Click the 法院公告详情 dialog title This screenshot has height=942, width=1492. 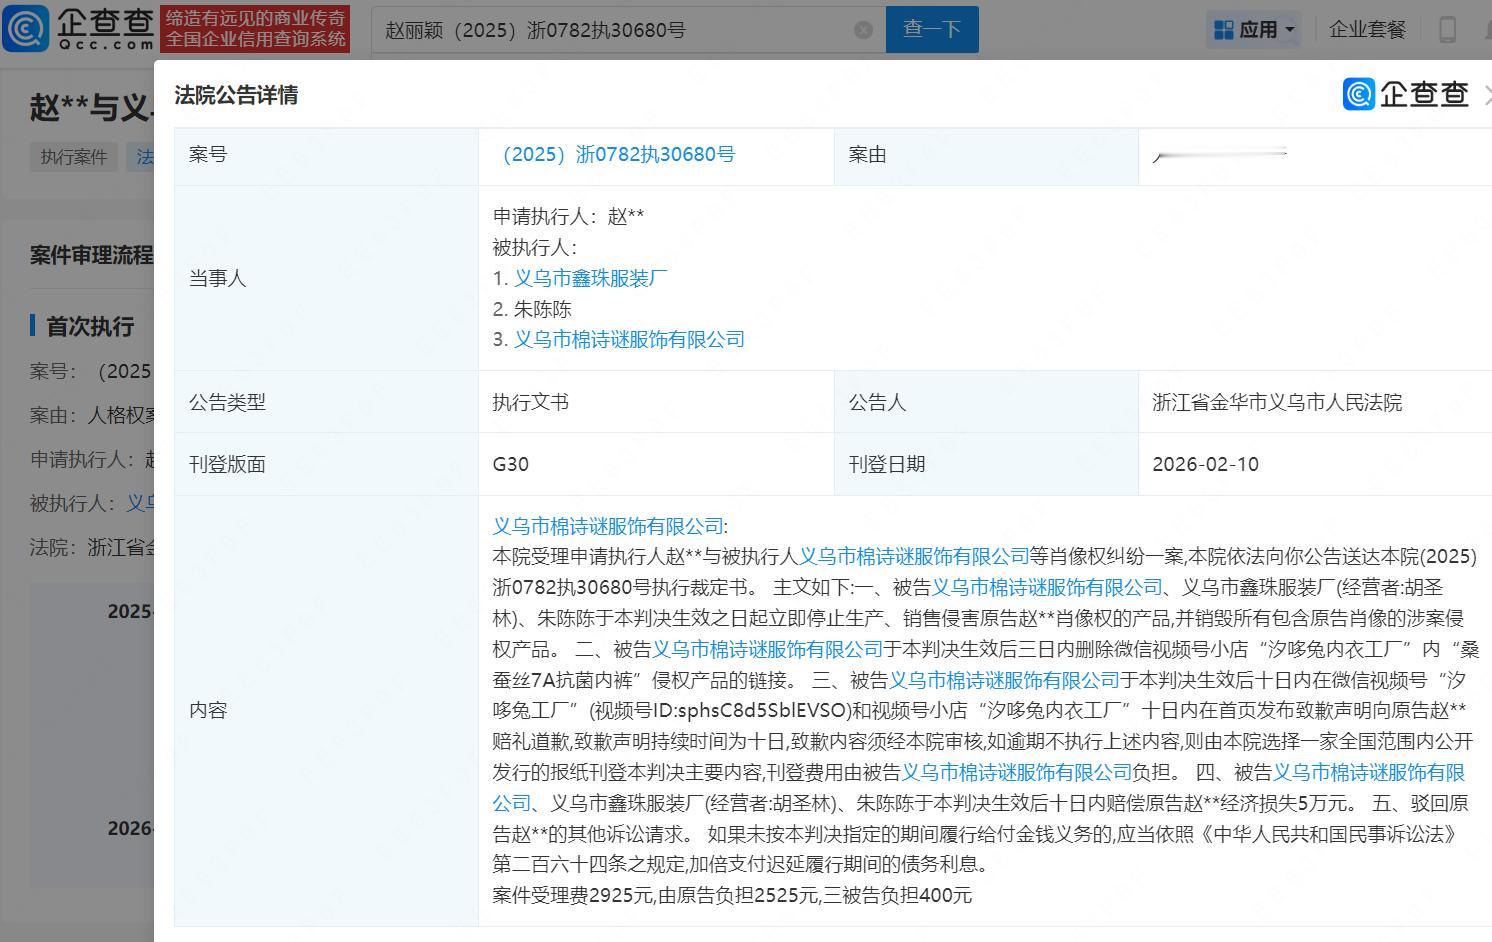tap(236, 95)
